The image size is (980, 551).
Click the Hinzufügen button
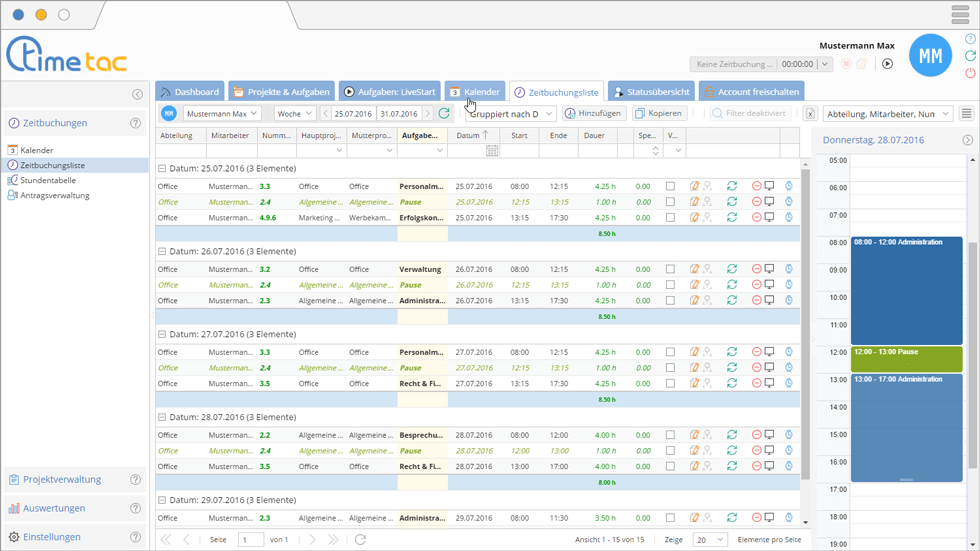tap(593, 114)
